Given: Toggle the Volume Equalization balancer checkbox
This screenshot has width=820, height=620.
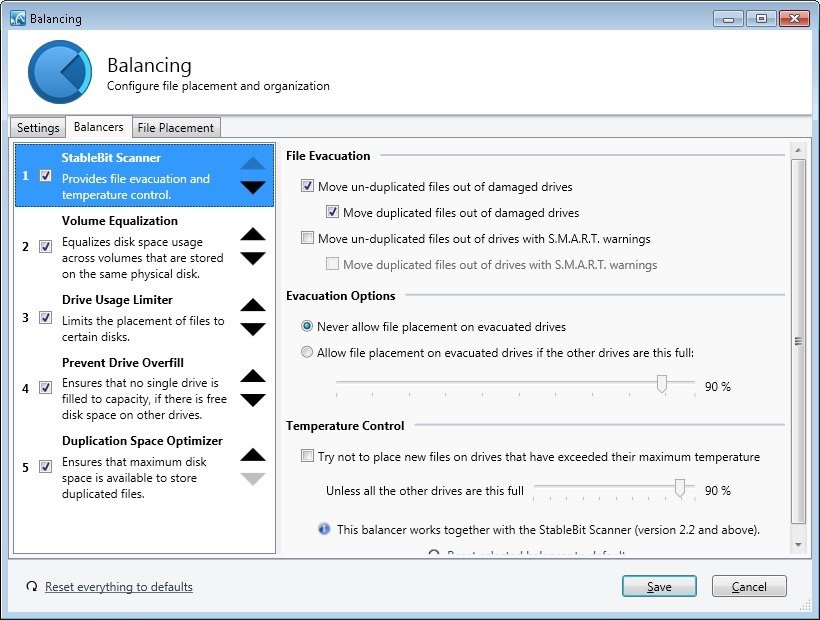Looking at the screenshot, I should [45, 246].
